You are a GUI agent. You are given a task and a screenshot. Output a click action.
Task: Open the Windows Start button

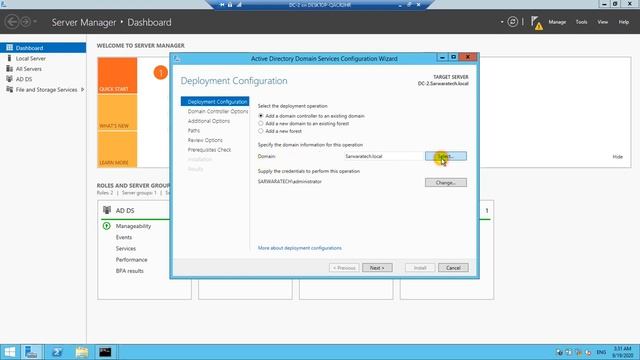tap(9, 352)
